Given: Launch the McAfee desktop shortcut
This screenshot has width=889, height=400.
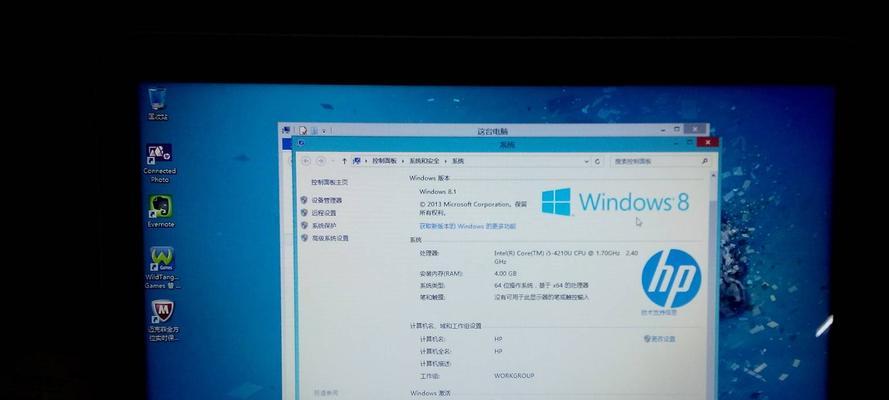Looking at the screenshot, I should (x=163, y=321).
